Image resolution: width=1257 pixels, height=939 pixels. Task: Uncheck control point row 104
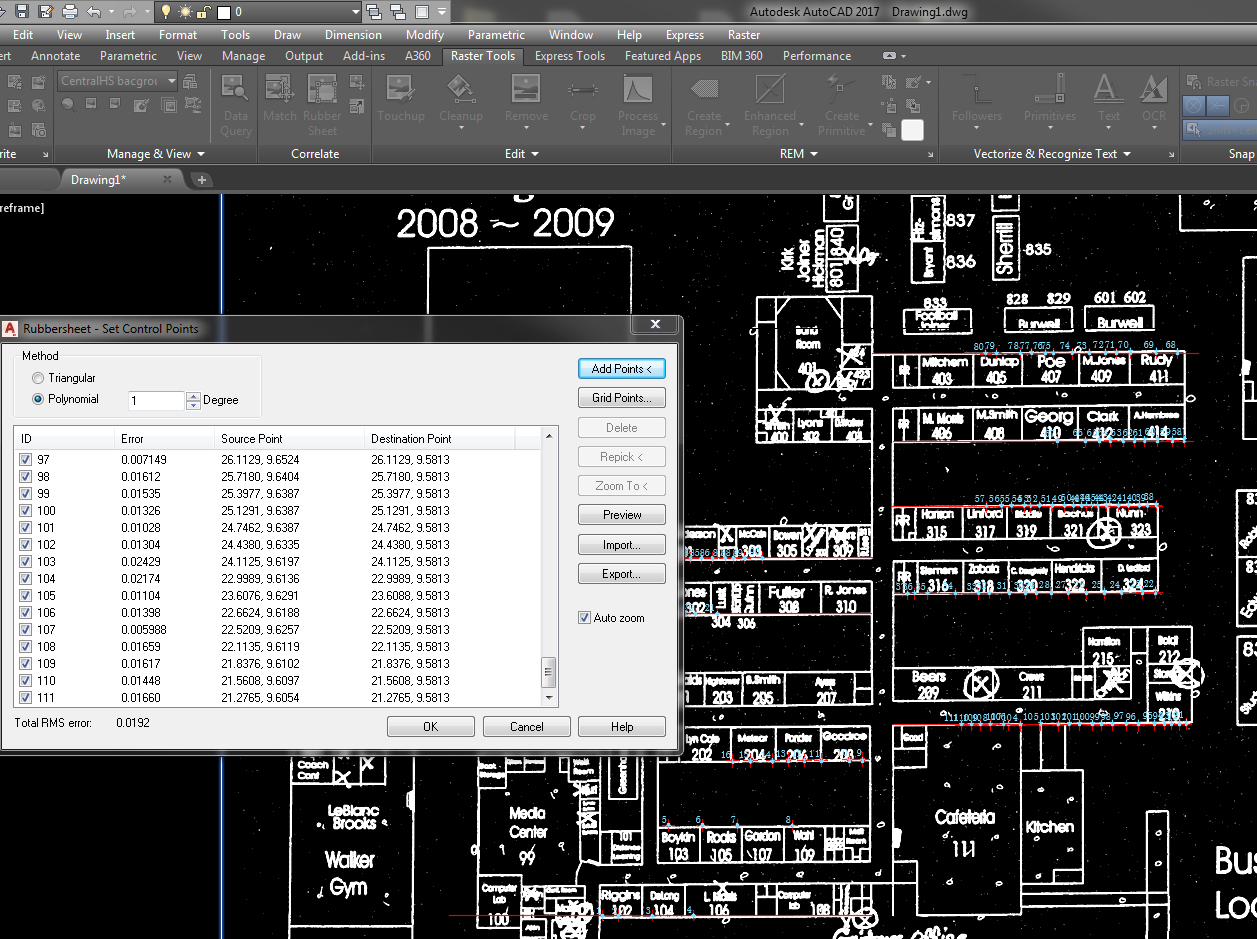coord(25,579)
